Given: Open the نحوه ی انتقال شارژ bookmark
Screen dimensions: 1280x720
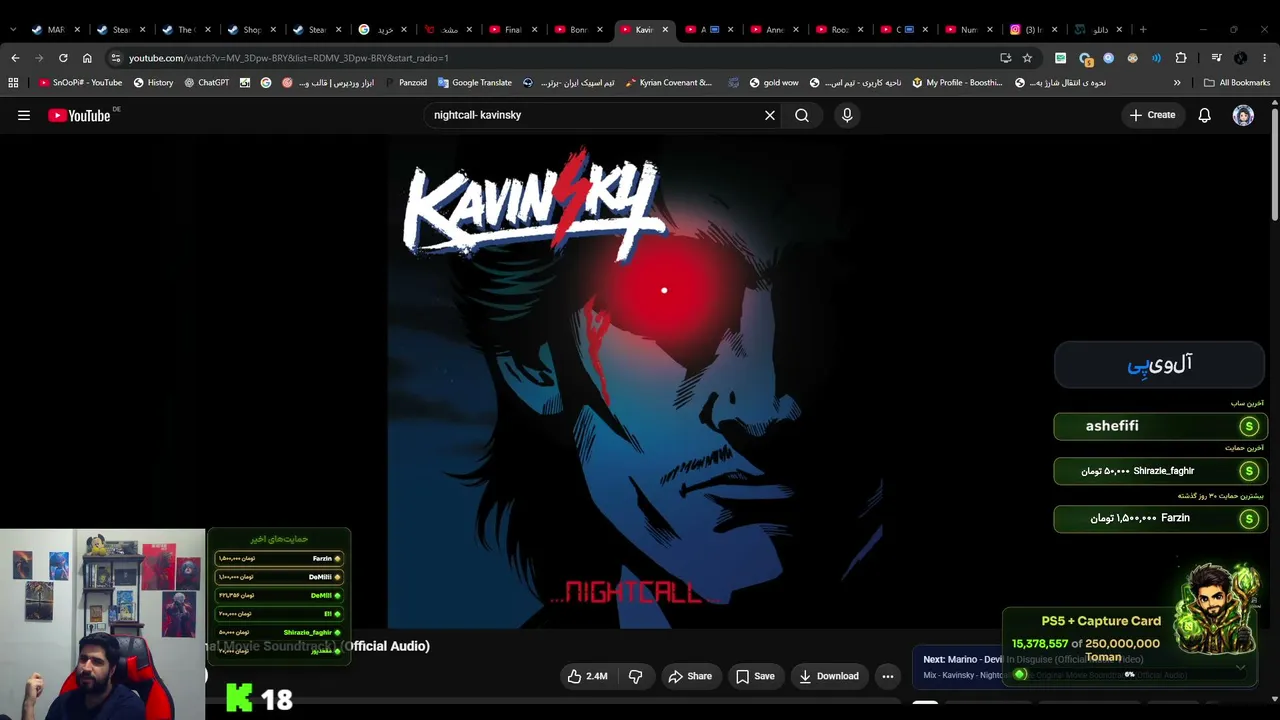Looking at the screenshot, I should tap(1060, 83).
